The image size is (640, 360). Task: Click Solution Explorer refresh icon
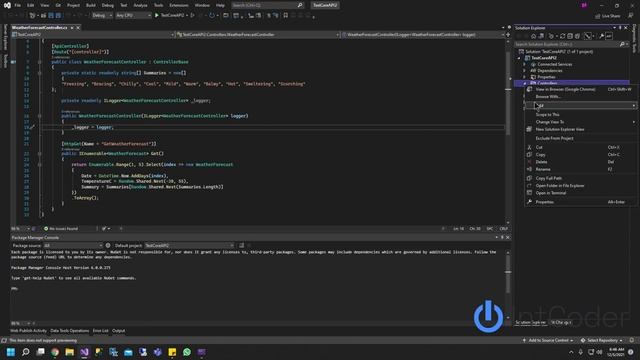(562, 36)
